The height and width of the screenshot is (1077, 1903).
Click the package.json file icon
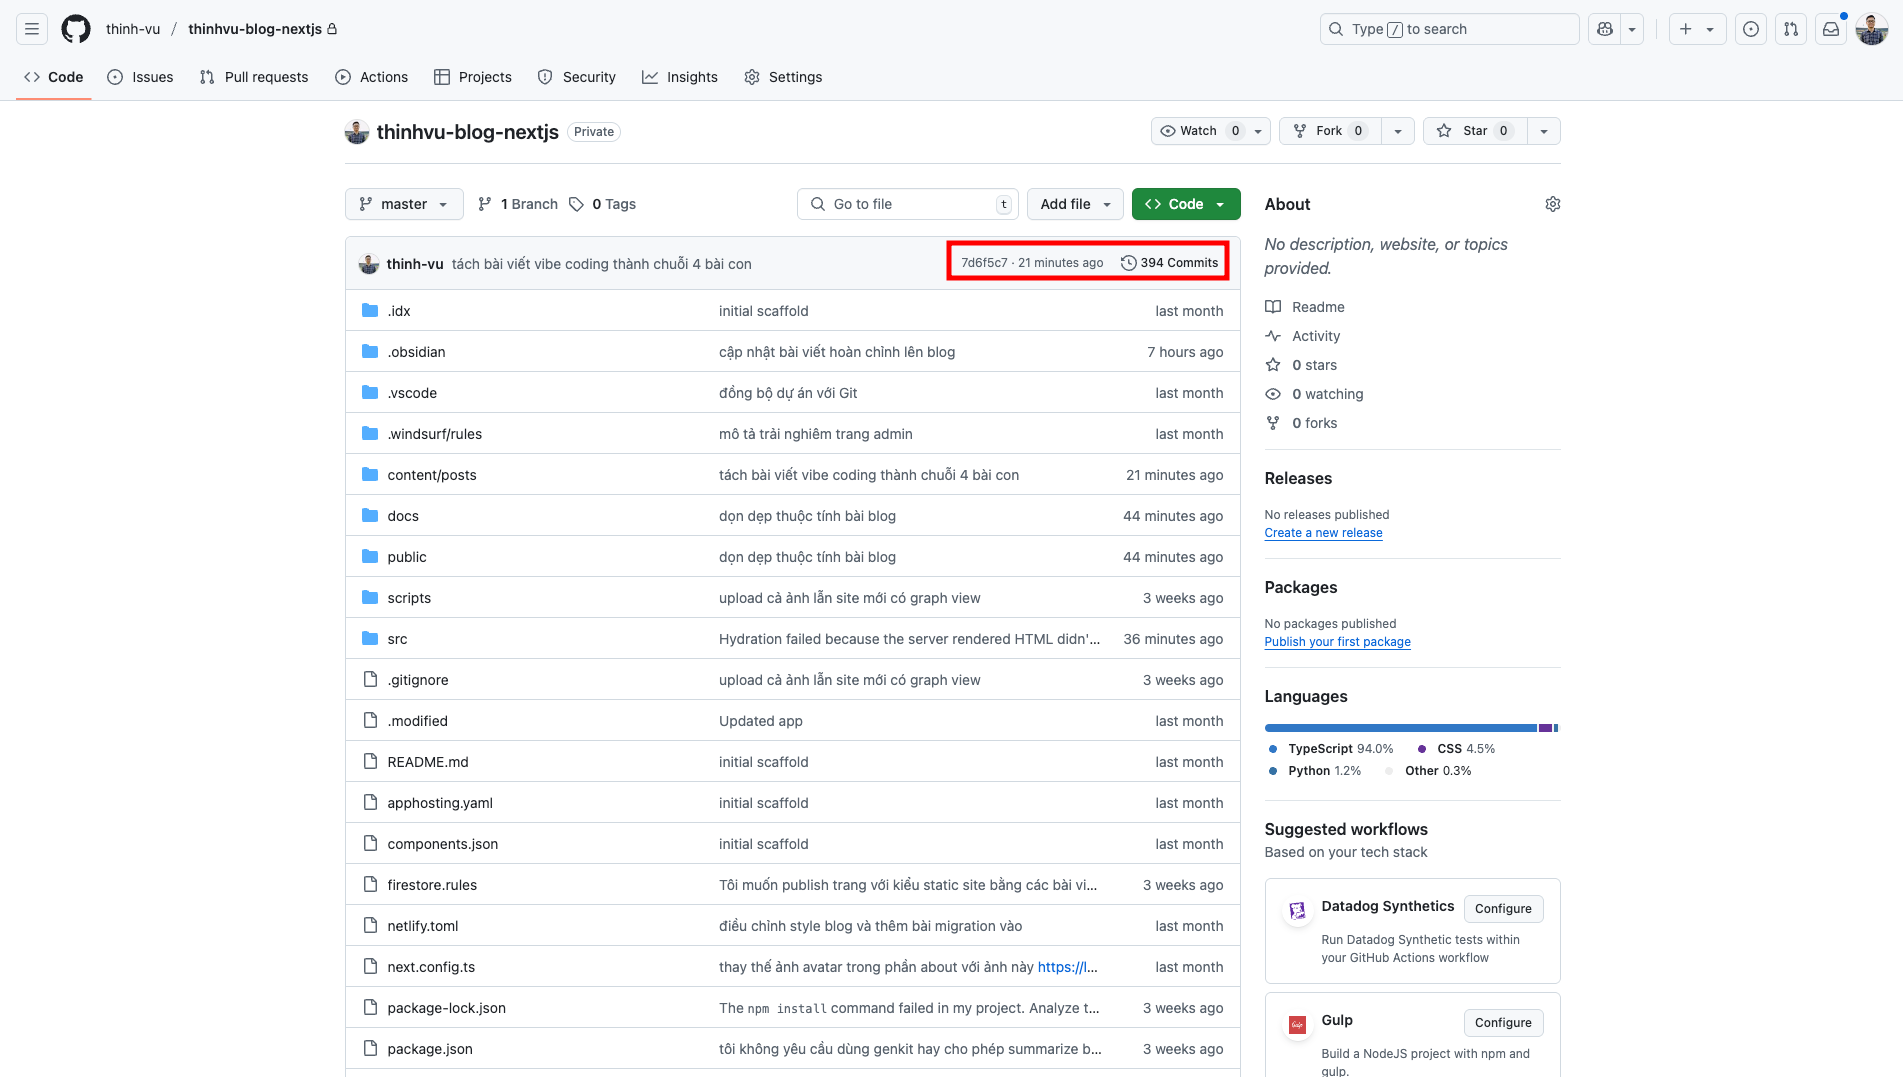pos(370,1048)
